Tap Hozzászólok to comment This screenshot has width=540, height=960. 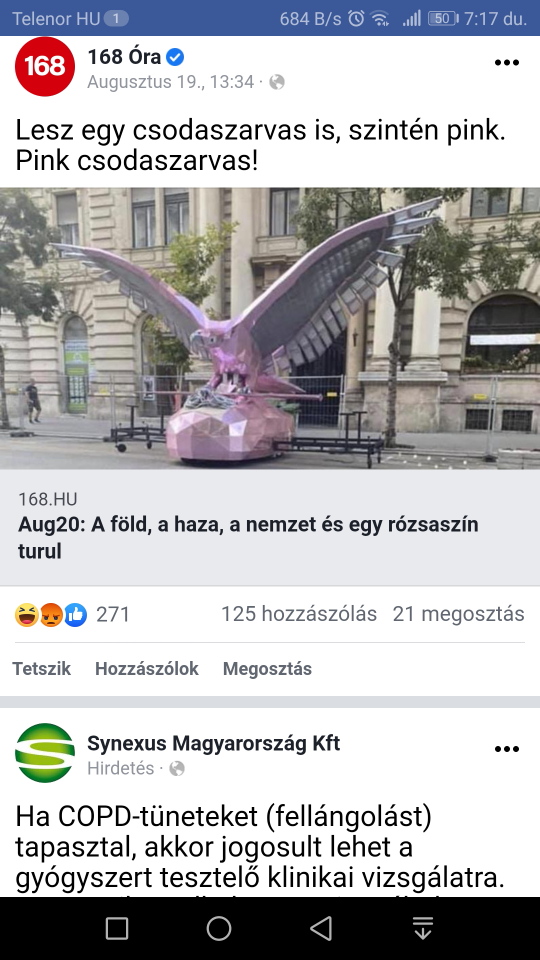(147, 669)
